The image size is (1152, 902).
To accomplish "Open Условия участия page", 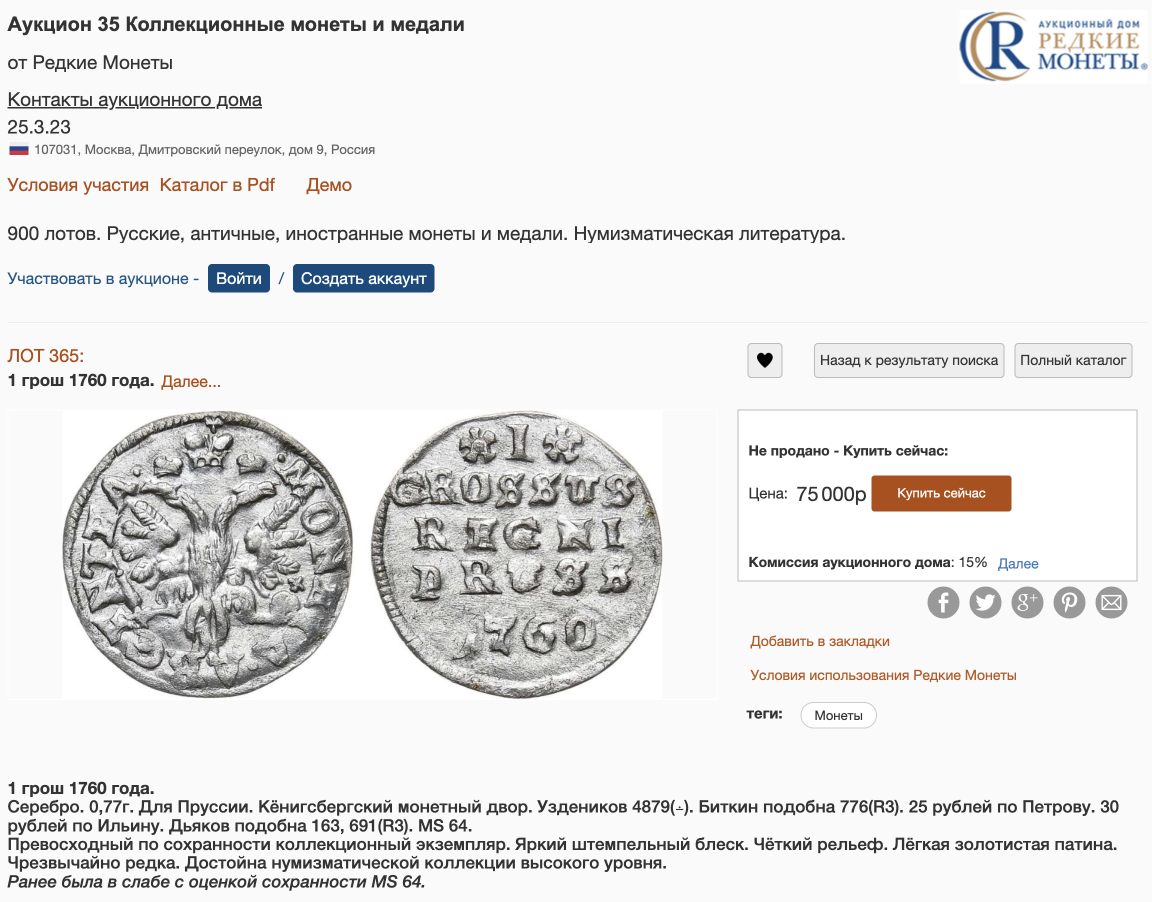I will click(78, 185).
